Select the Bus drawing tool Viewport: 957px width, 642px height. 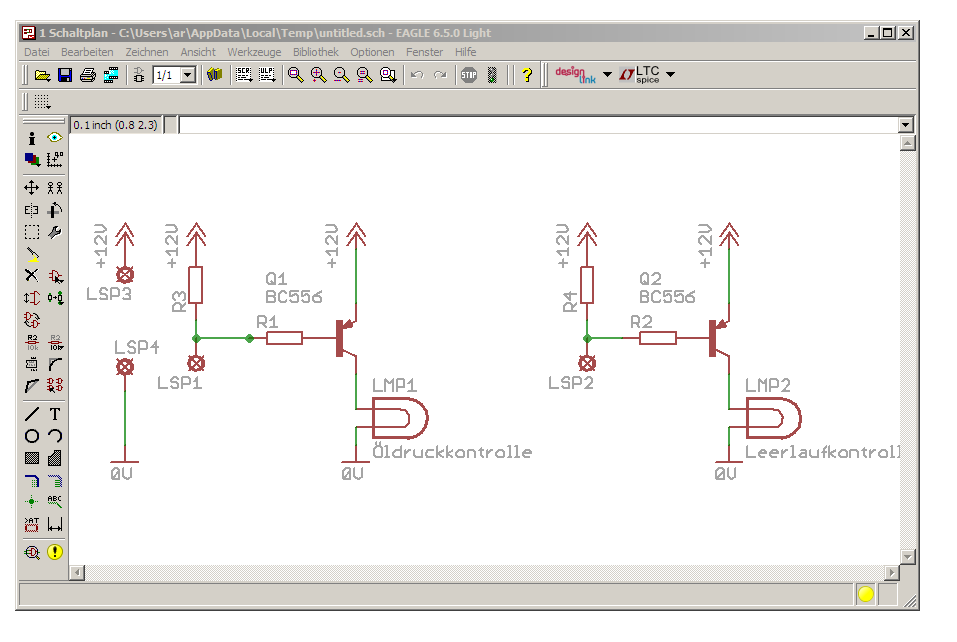tap(32, 481)
